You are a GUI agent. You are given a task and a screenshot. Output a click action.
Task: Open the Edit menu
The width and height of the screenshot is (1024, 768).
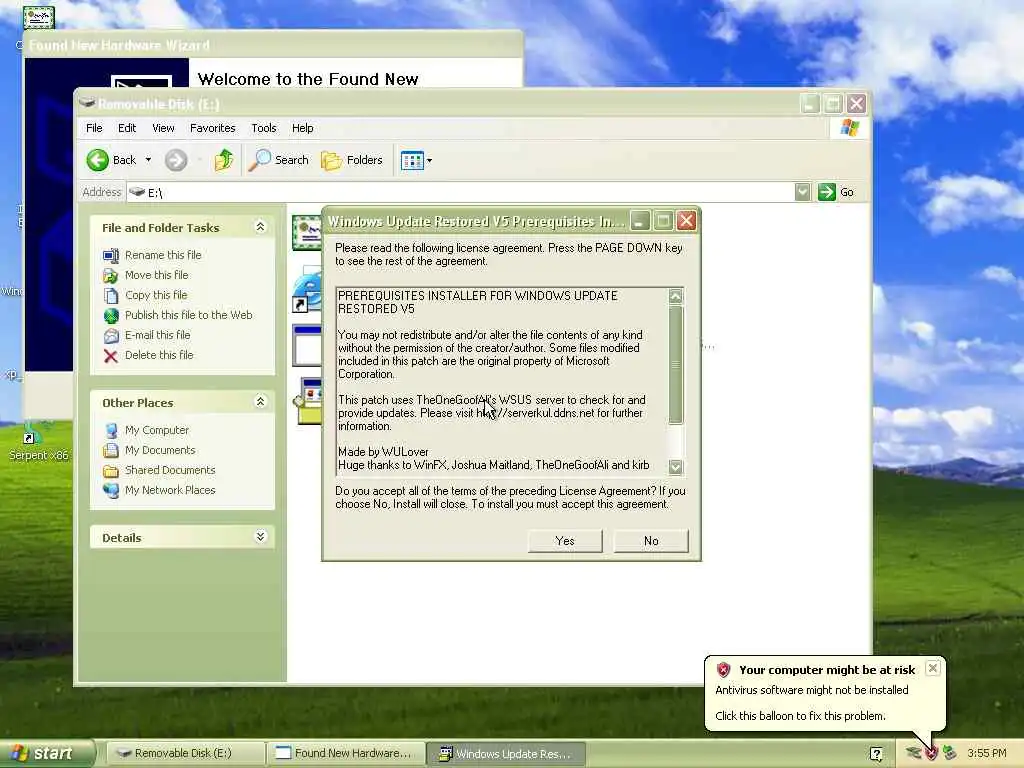(127, 128)
